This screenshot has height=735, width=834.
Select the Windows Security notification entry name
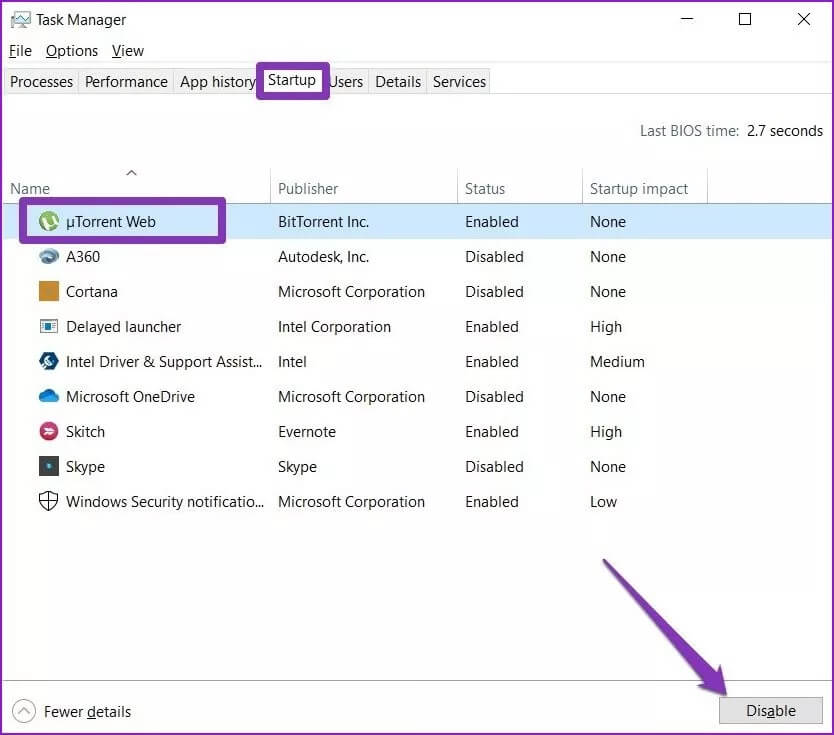(165, 502)
